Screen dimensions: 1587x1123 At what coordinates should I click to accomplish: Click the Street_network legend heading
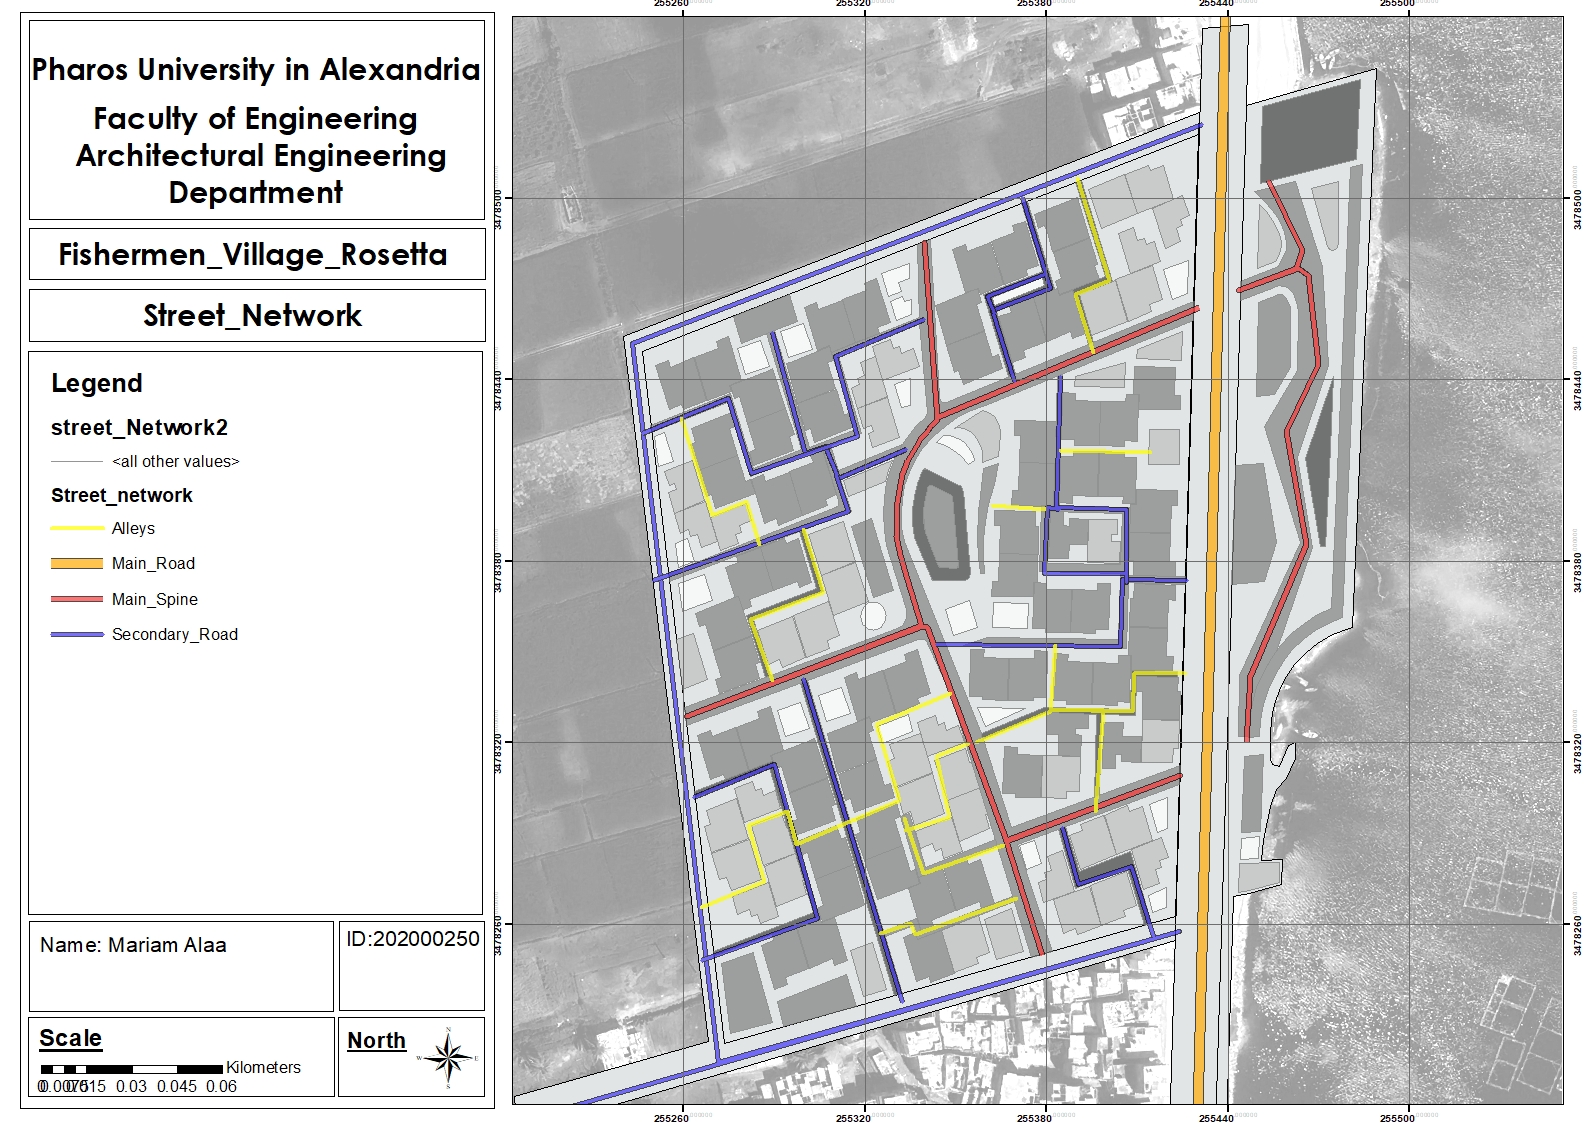coord(122,495)
